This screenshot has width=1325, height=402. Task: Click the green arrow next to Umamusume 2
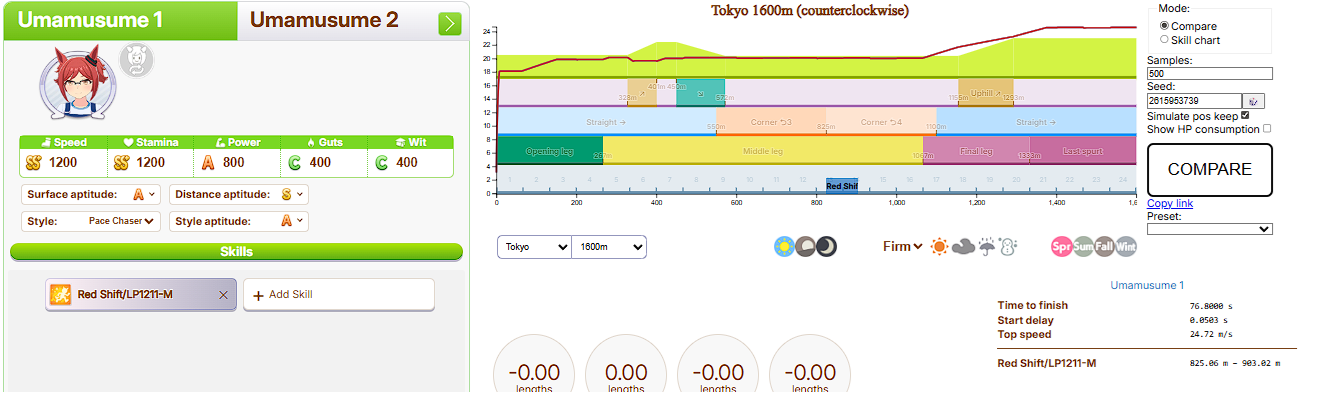click(x=450, y=23)
